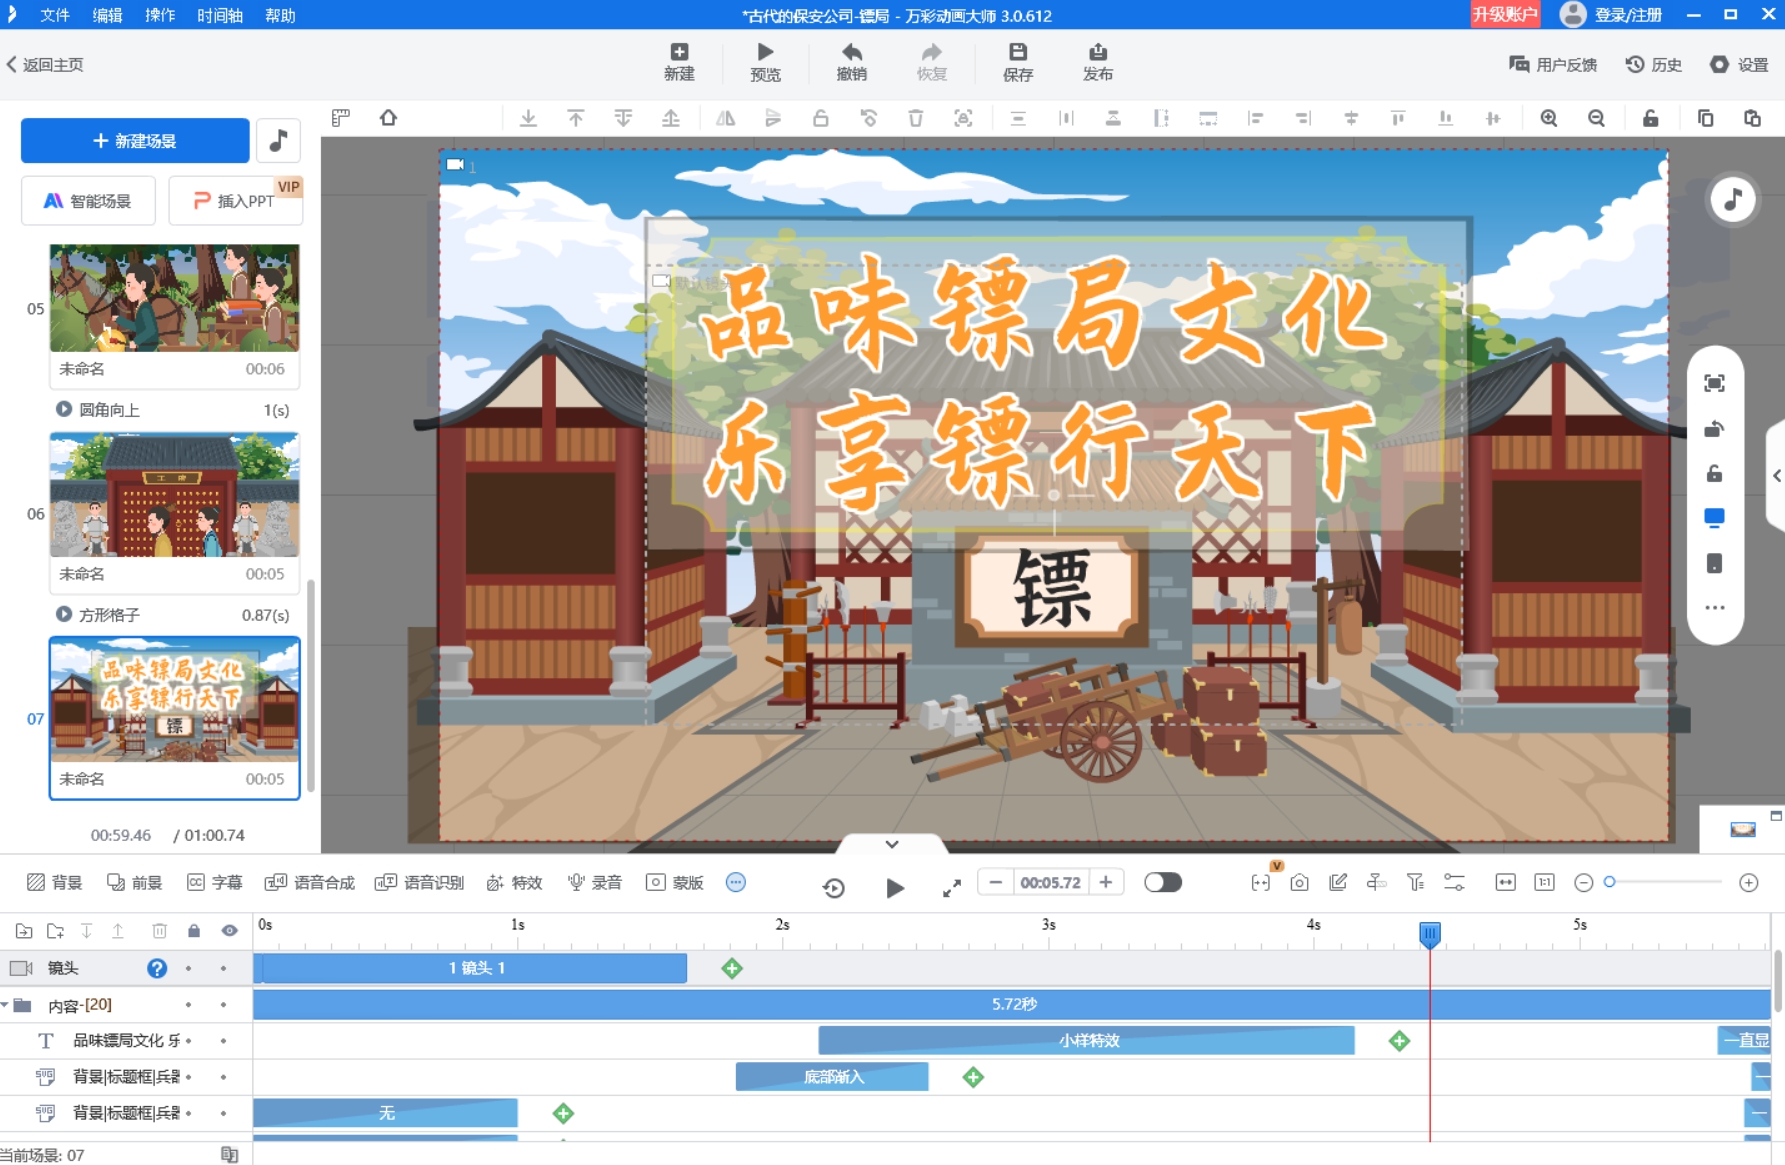Open the 文件 menu
Screen dimensions: 1785x1165
55,15
